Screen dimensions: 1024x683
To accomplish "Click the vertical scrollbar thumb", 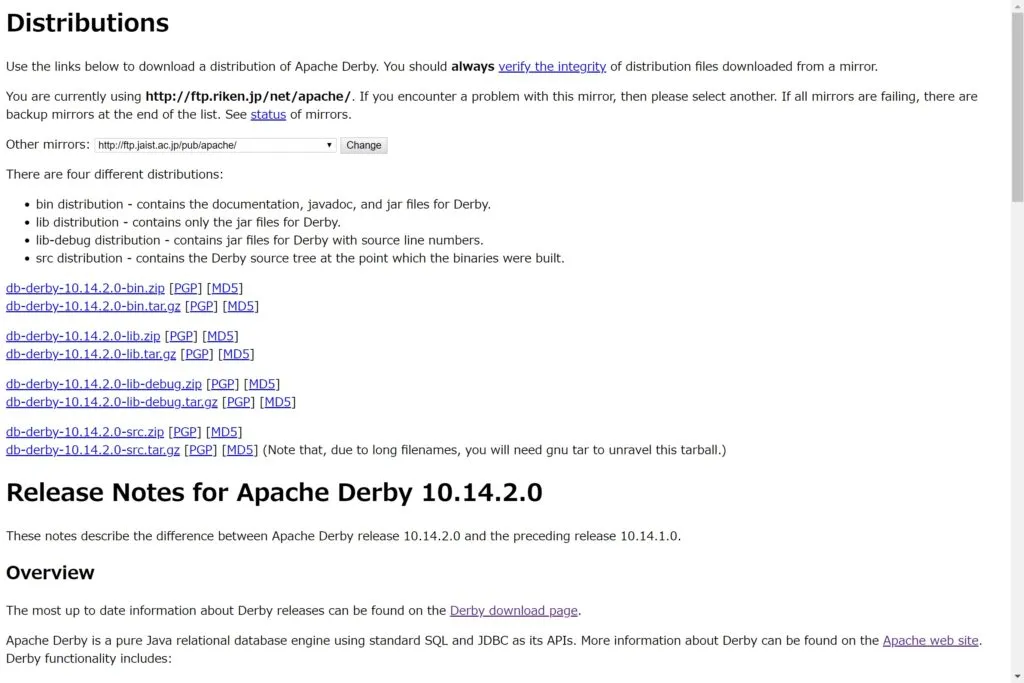I will pos(1017,108).
